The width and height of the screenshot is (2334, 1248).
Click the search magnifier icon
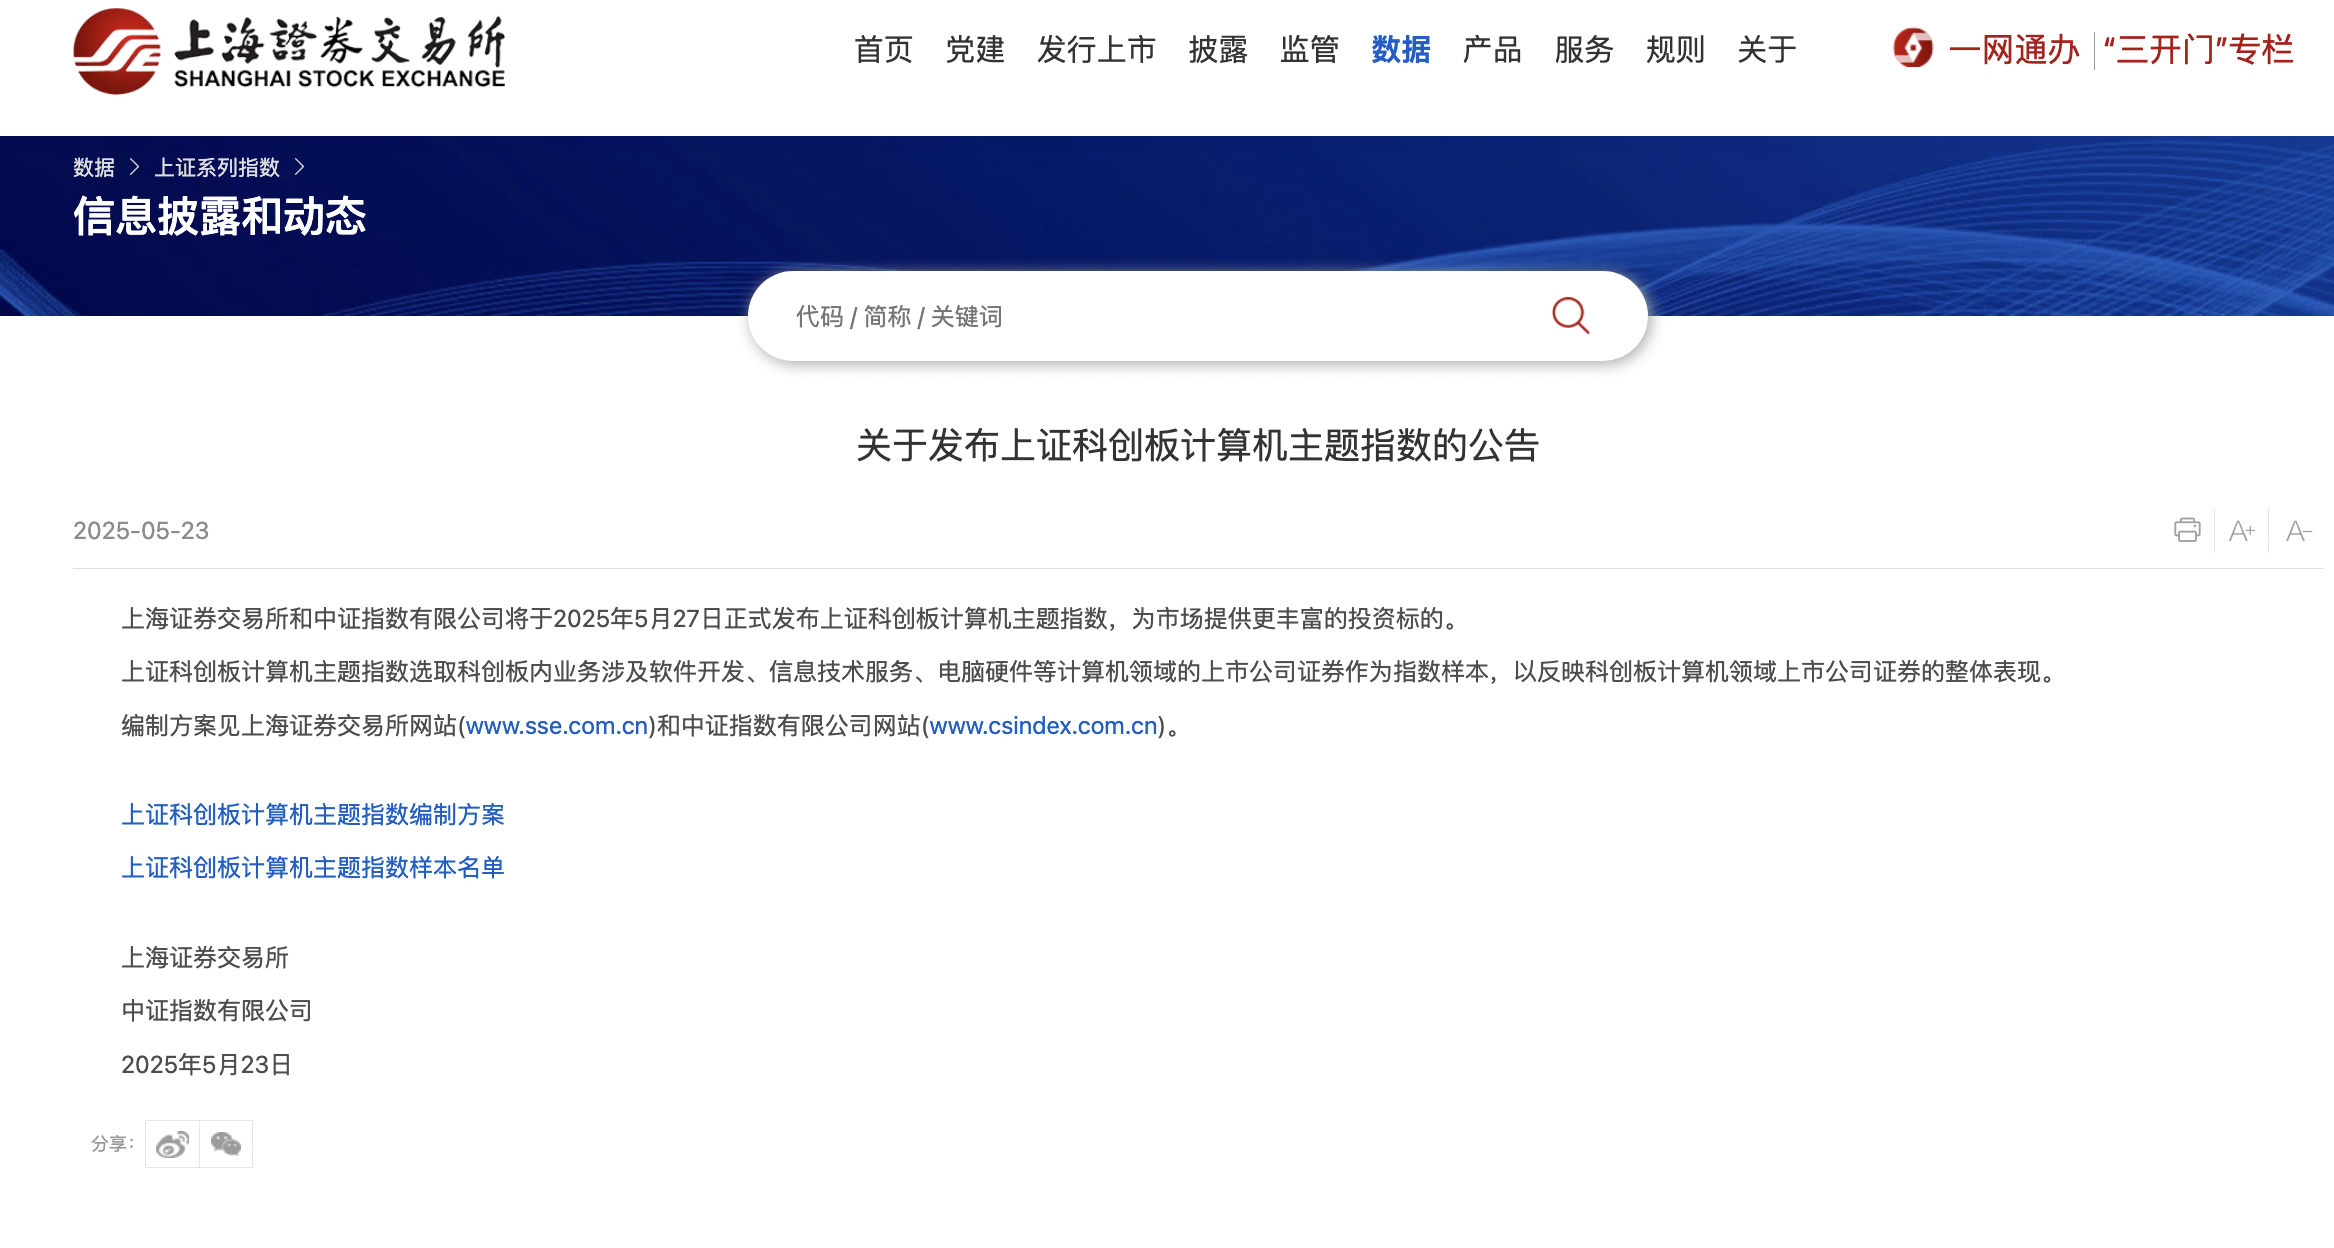[x=1570, y=316]
